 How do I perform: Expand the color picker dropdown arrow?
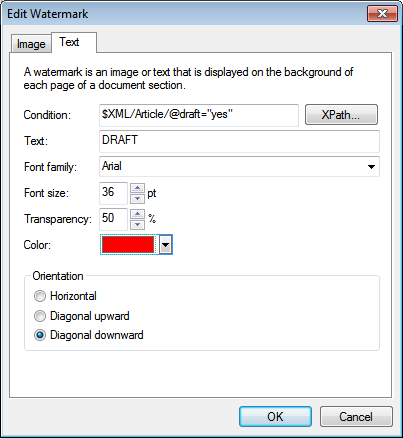click(165, 245)
